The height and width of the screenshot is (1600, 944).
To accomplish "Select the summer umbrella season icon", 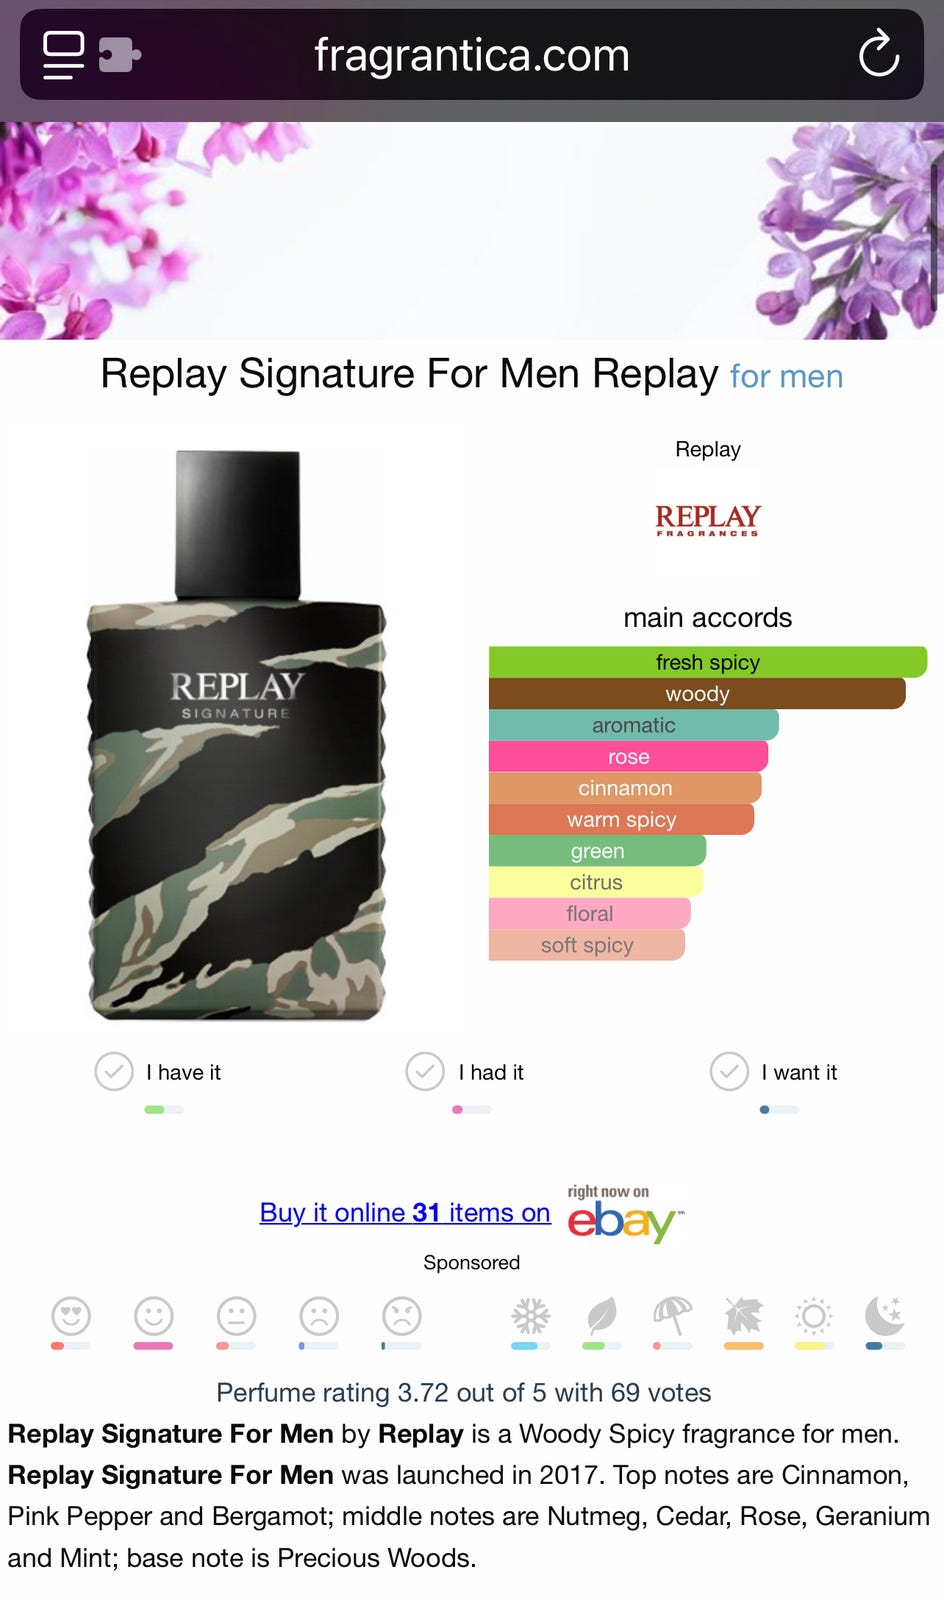I will [x=672, y=1316].
